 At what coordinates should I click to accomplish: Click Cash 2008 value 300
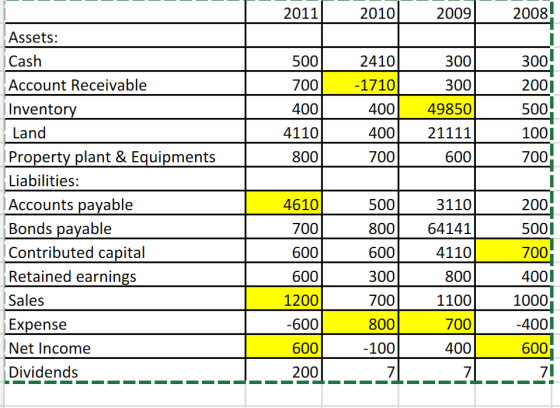(513, 59)
